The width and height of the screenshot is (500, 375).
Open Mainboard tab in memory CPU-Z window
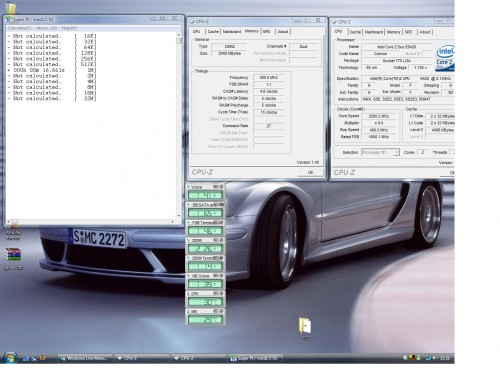[232, 32]
